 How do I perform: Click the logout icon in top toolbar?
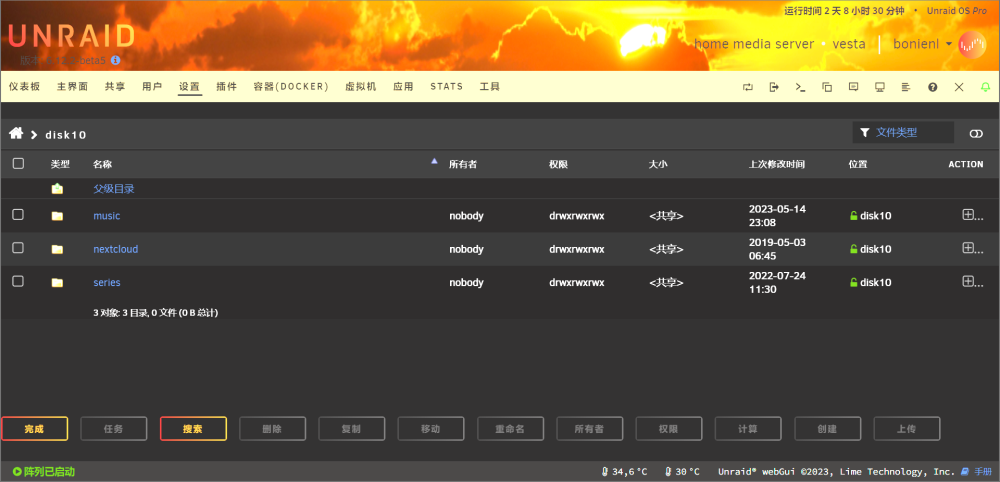click(774, 87)
